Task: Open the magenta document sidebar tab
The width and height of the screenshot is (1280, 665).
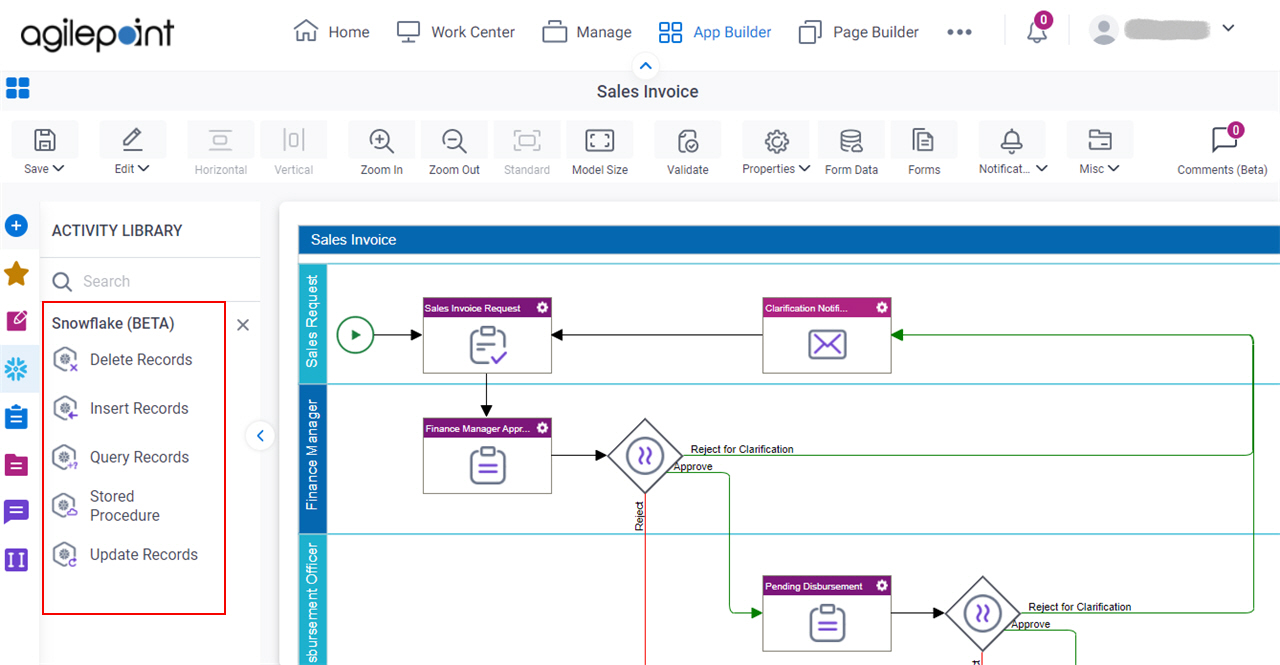Action: 16,464
